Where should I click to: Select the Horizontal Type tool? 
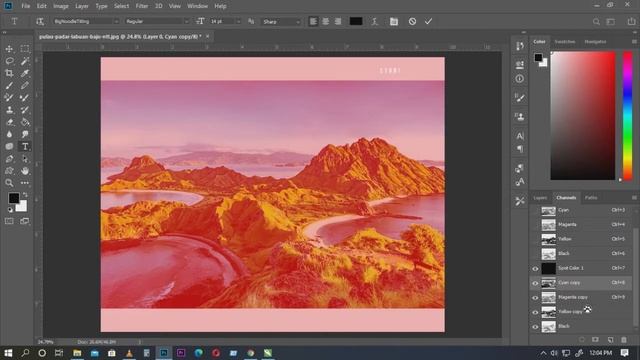coord(25,147)
